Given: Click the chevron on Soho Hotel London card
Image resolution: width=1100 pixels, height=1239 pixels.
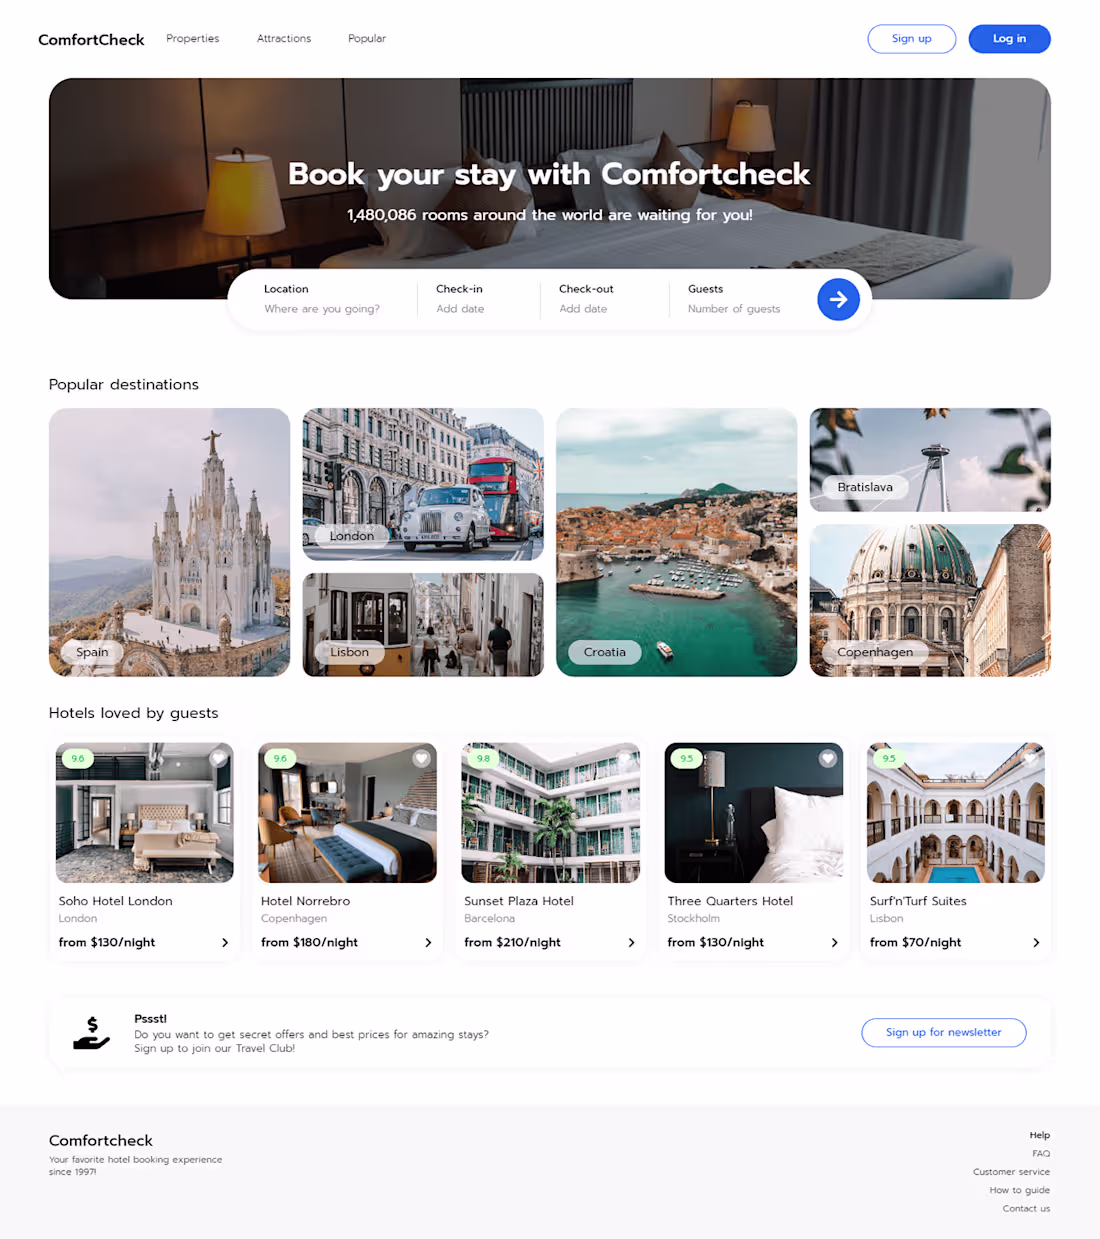Looking at the screenshot, I should tap(225, 942).
